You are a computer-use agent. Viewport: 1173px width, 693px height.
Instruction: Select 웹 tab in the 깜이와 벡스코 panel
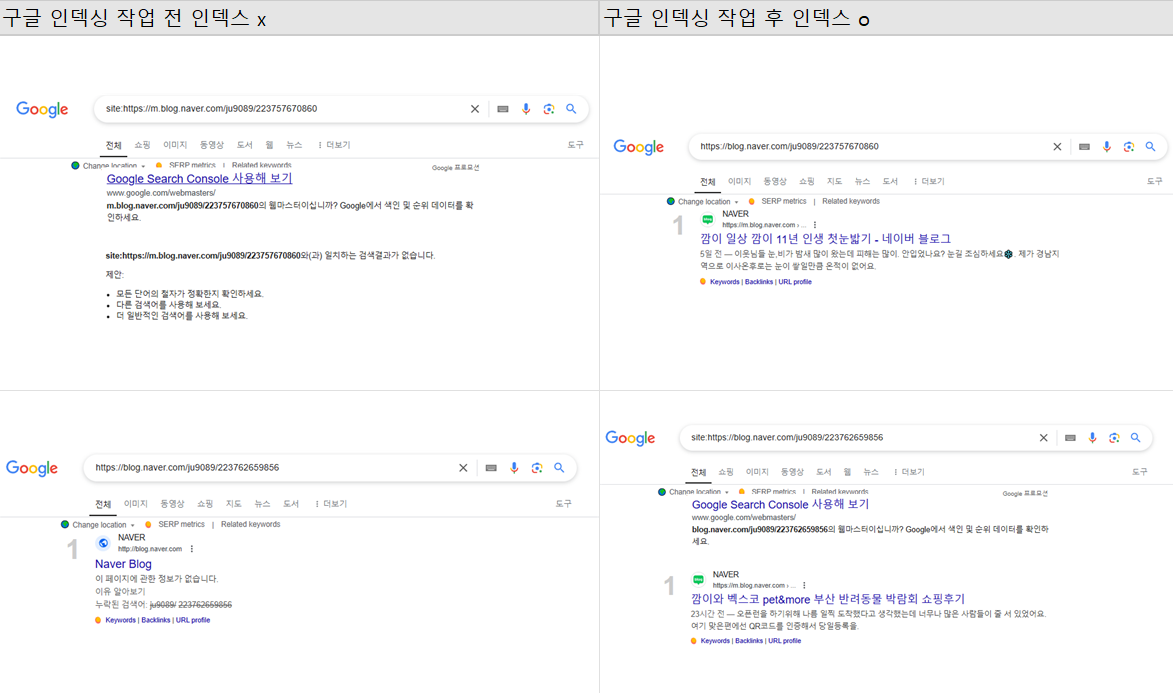pos(847,472)
